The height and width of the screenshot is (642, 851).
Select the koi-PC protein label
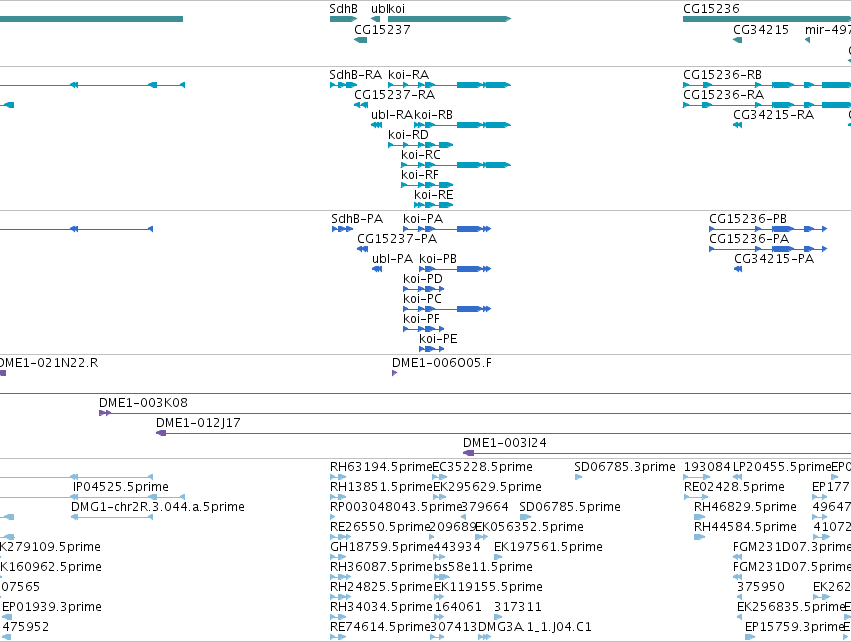(x=422, y=299)
